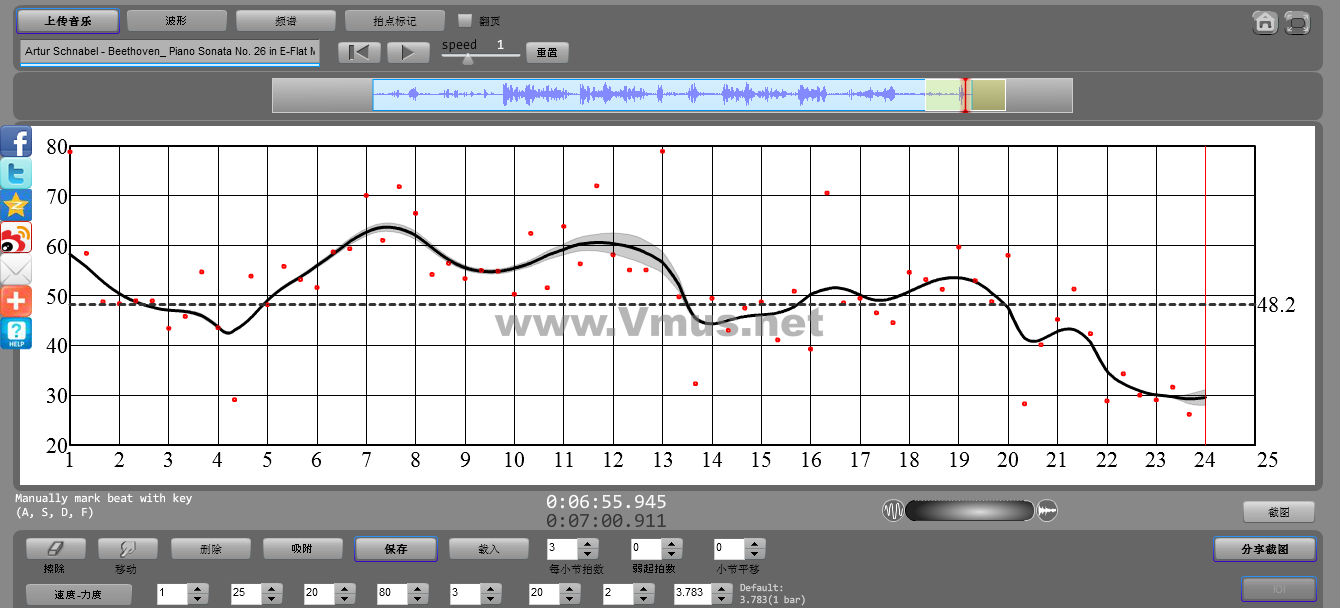Decrease the 弱起拍数 pickup-beats stepper

(669, 554)
